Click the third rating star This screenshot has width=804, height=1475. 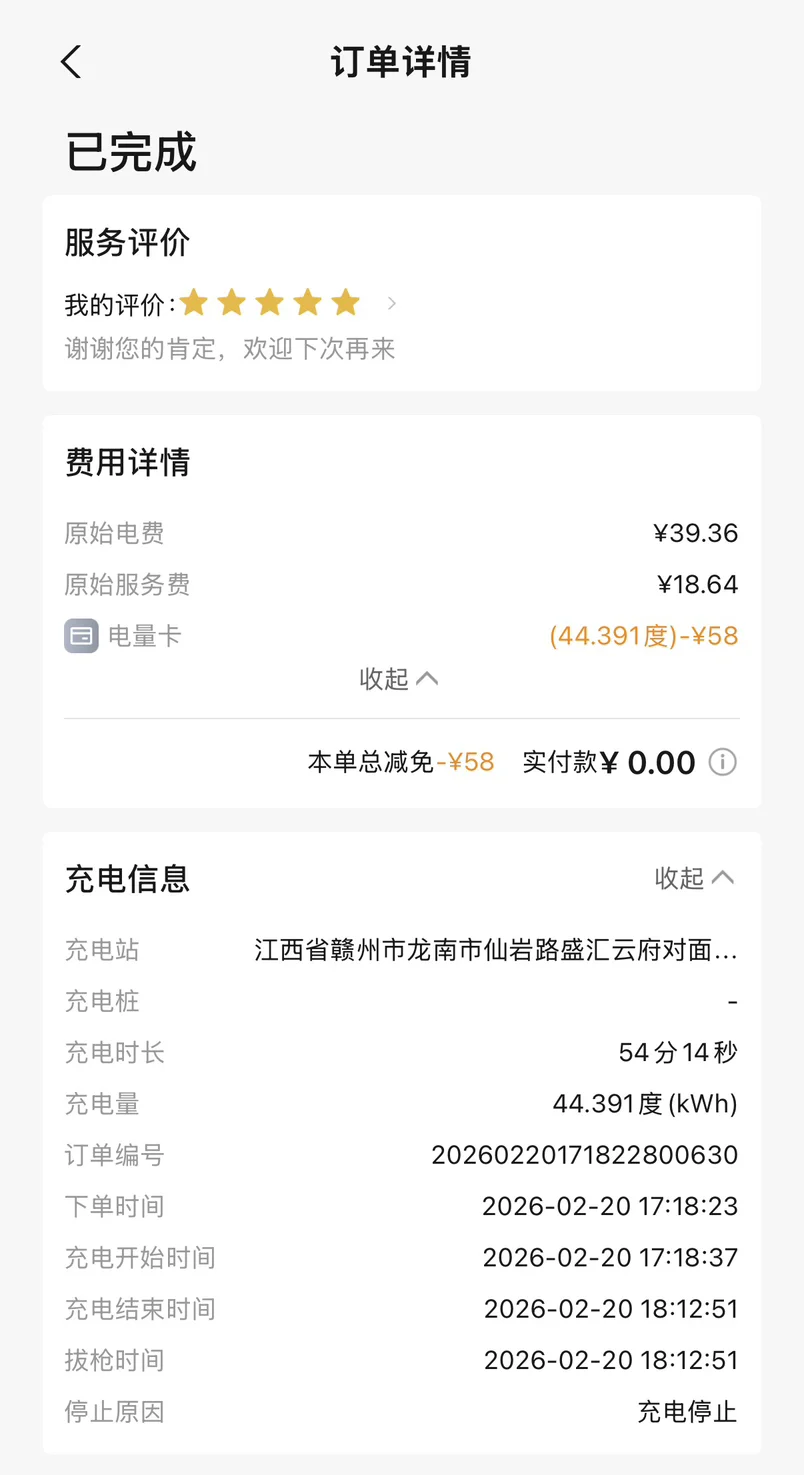270,303
